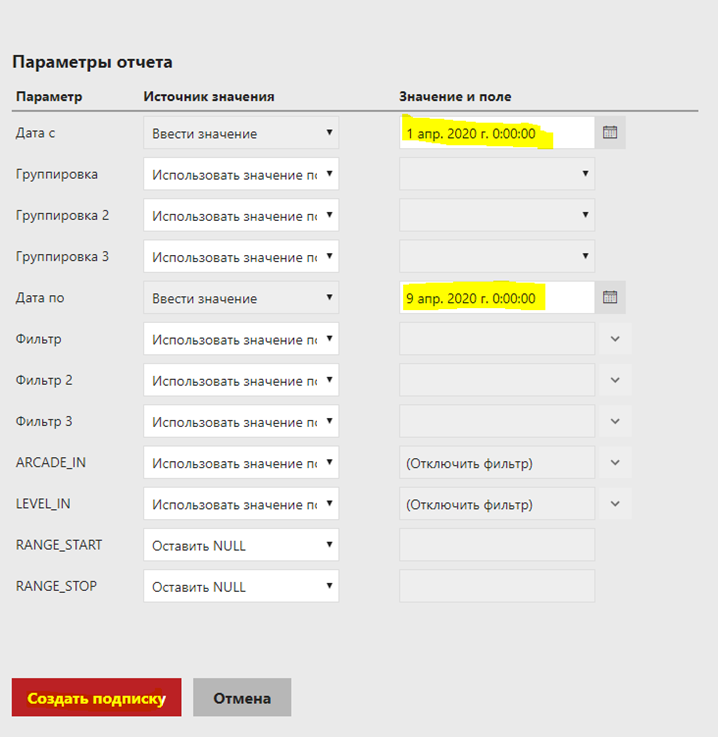Viewport: 718px width, 737px height.
Task: Click the Дата с date field
Action: [x=497, y=133]
